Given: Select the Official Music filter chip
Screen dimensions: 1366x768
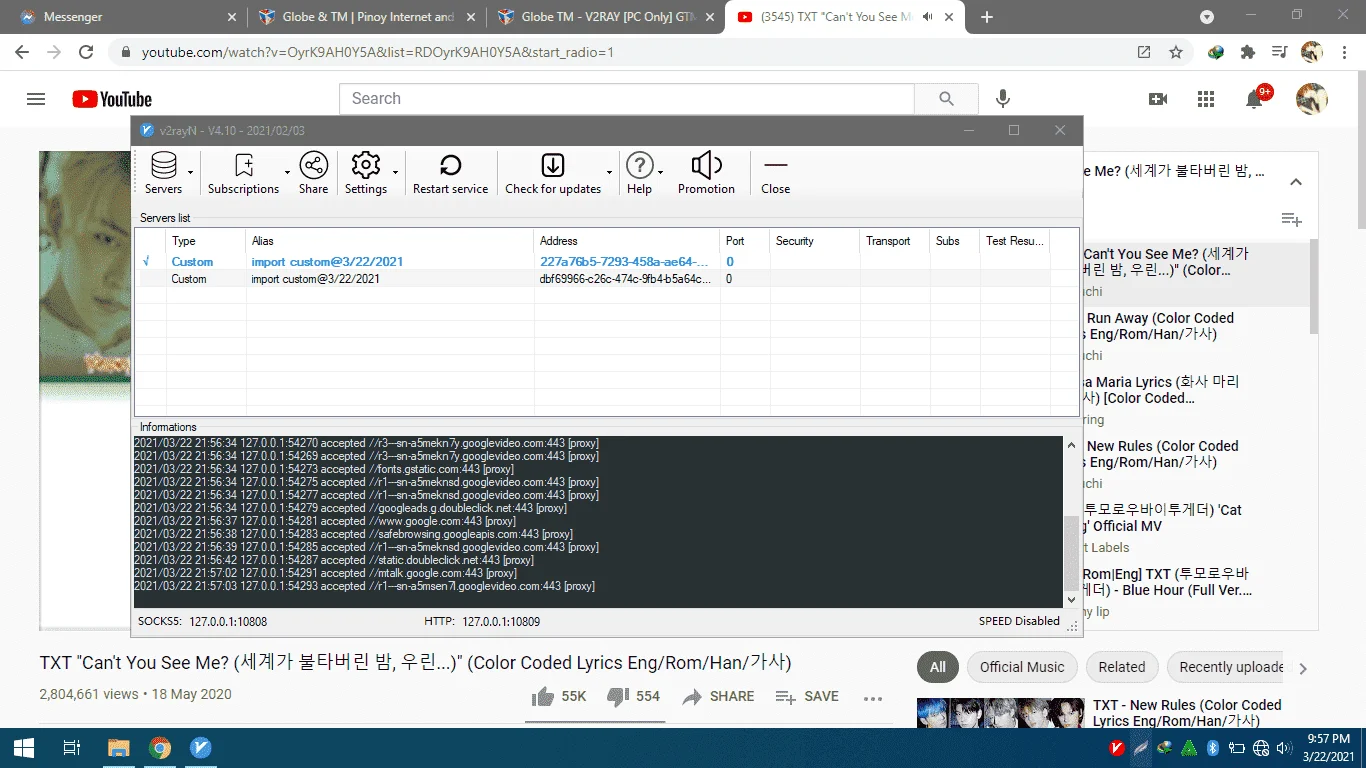Looking at the screenshot, I should pos(1022,667).
